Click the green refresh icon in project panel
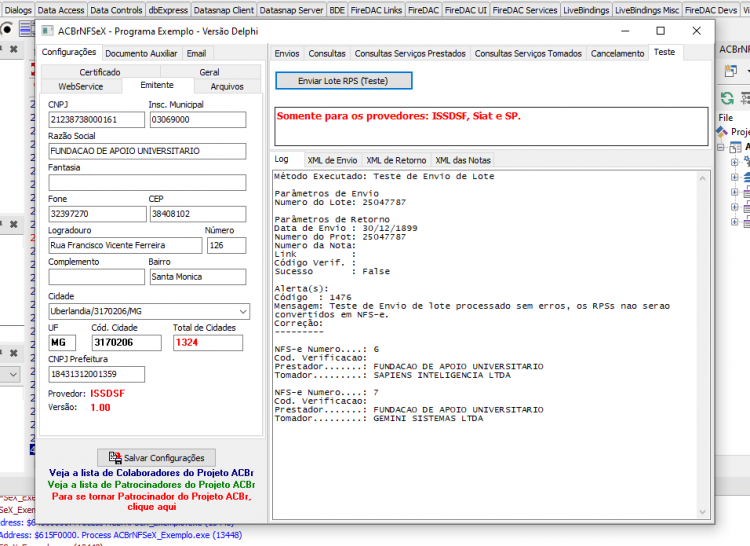This screenshot has height=546, width=750. [727, 98]
